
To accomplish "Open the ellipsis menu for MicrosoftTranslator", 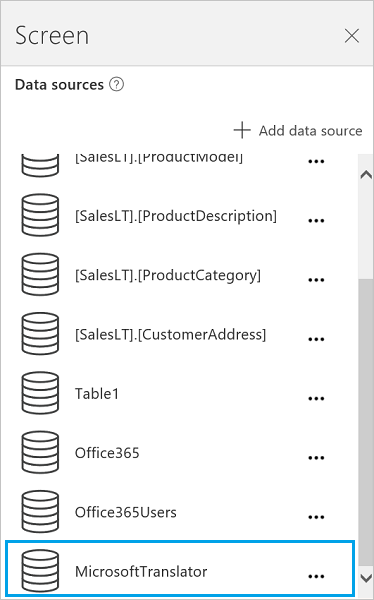I will (x=316, y=577).
